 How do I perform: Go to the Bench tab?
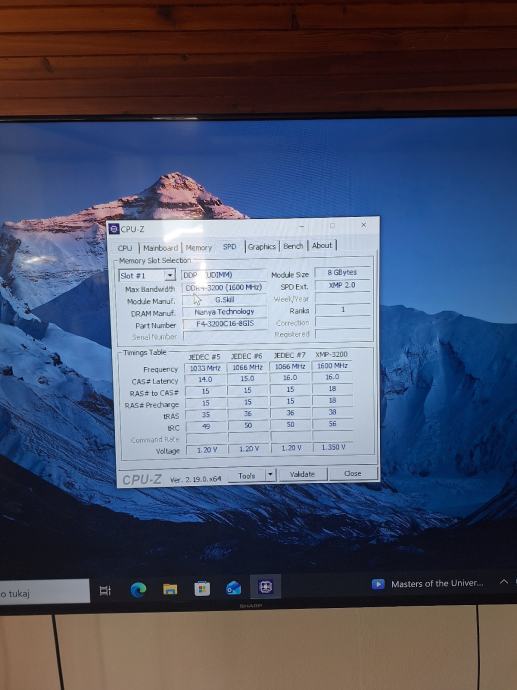tap(293, 246)
